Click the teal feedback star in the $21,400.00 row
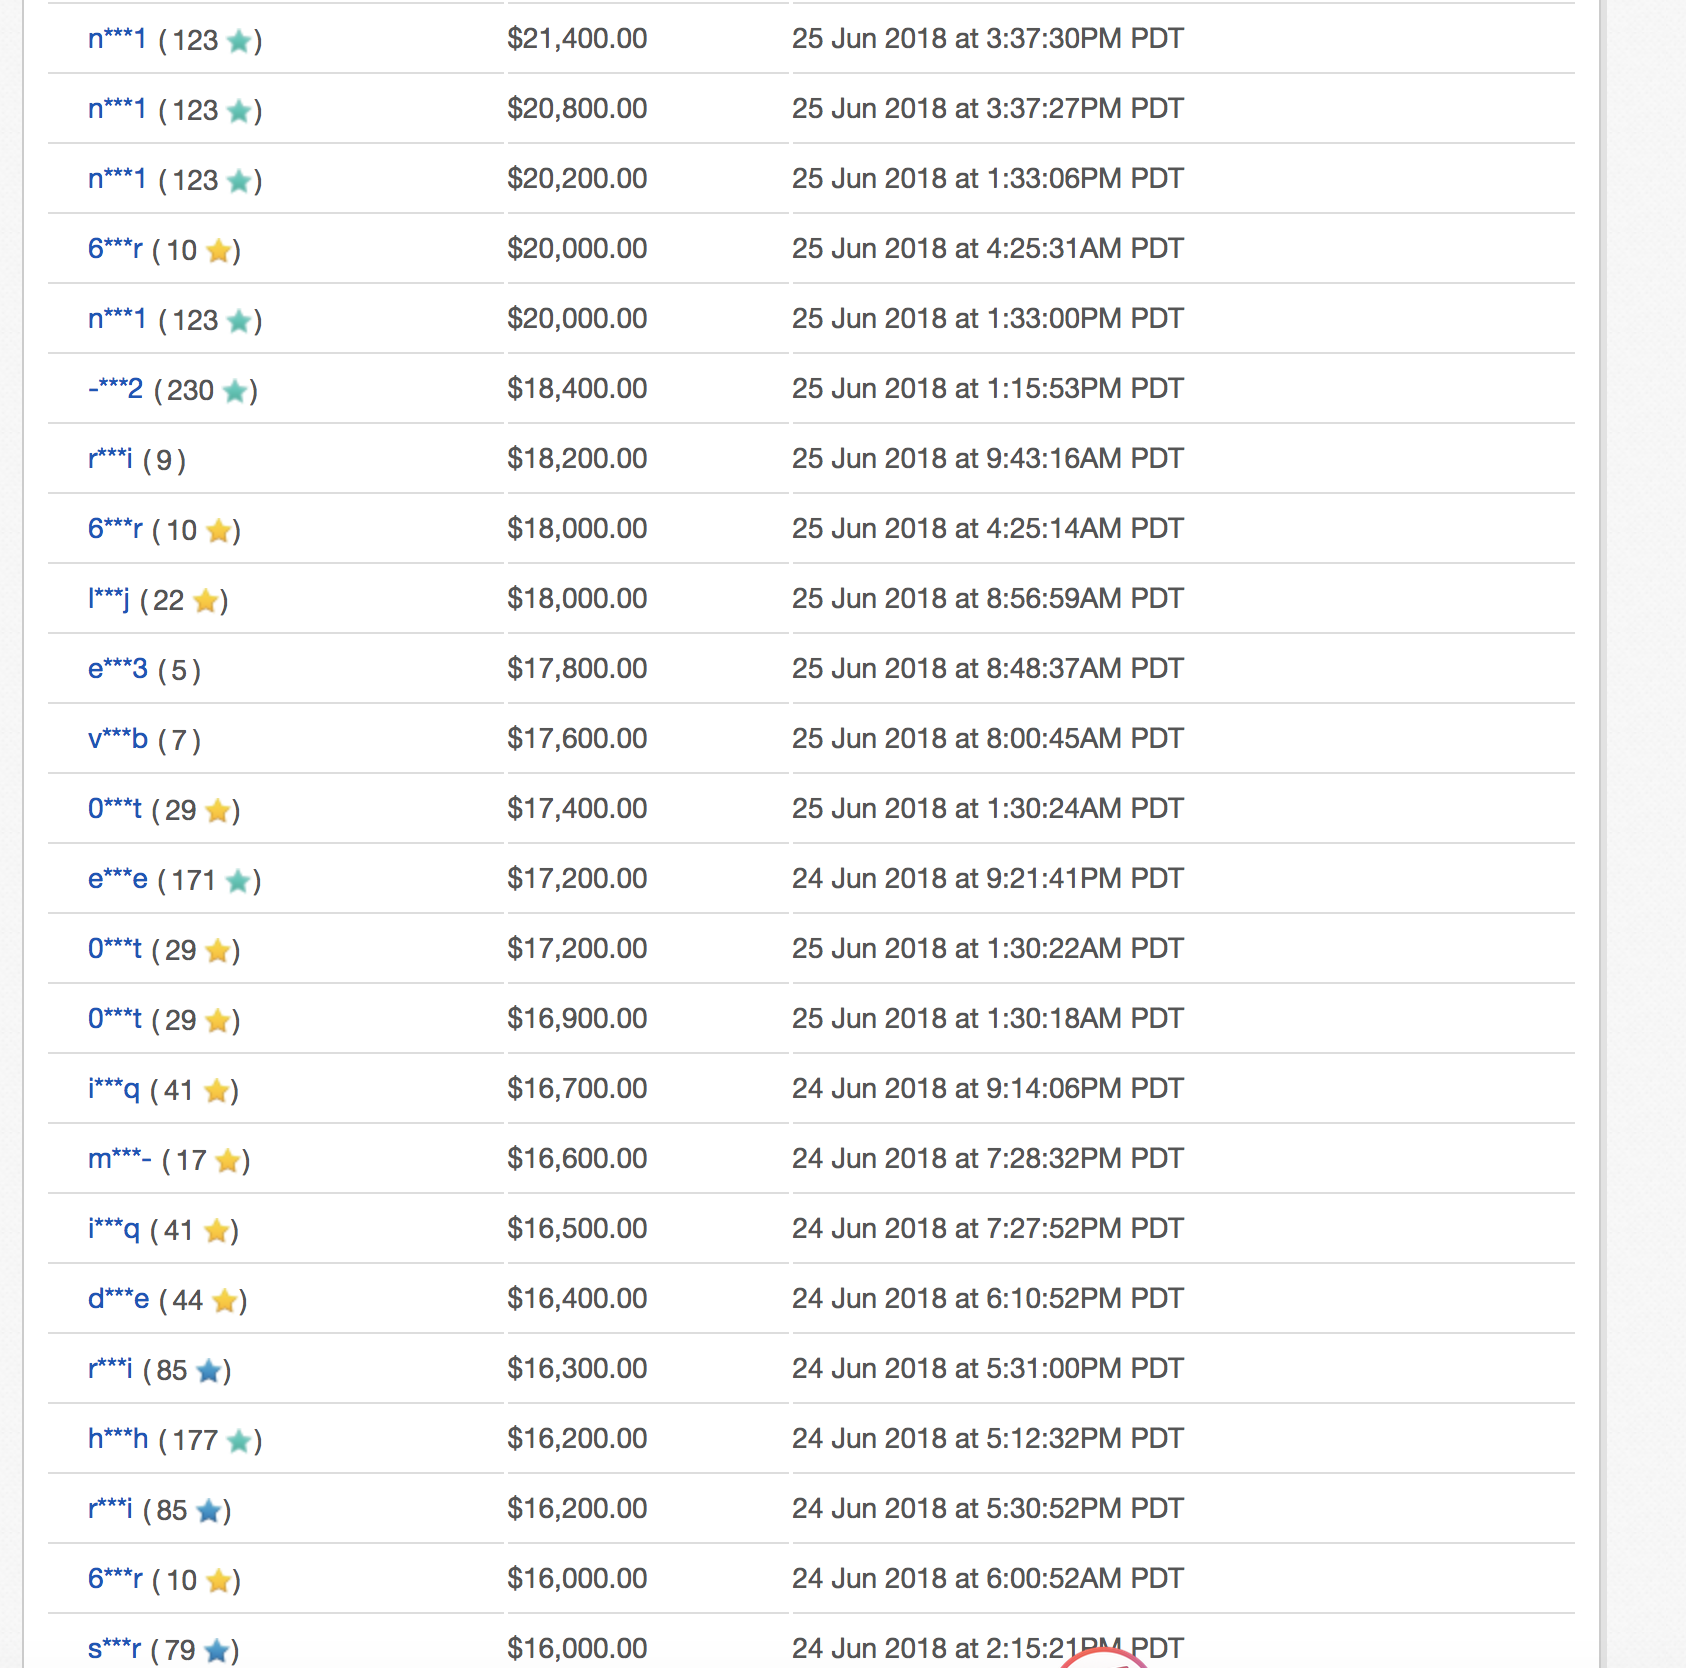This screenshot has height=1668, width=1686. coord(239,41)
